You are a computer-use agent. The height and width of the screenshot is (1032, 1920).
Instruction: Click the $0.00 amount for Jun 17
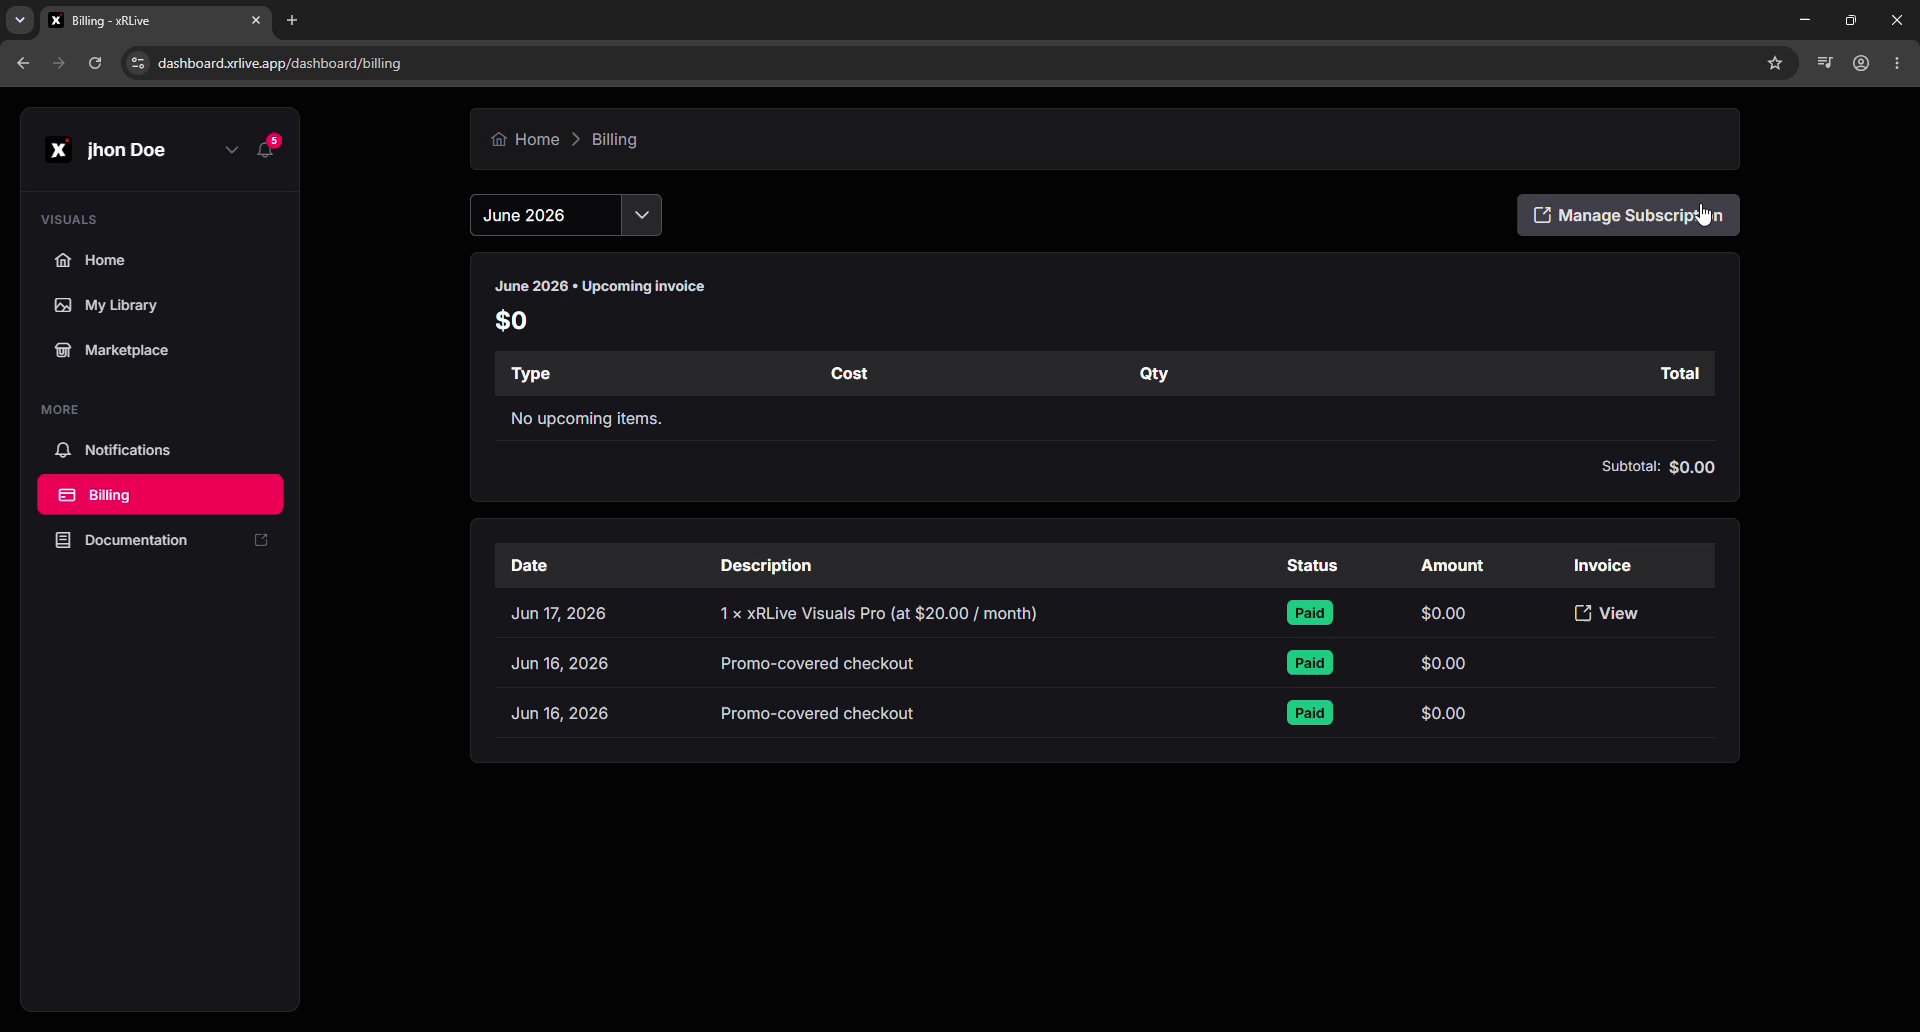[x=1443, y=613]
